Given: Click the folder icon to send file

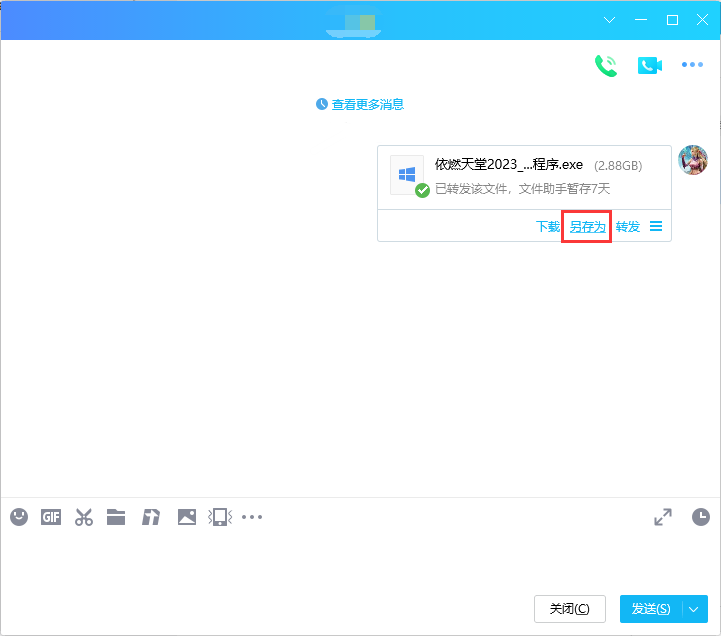Looking at the screenshot, I should click(x=116, y=517).
